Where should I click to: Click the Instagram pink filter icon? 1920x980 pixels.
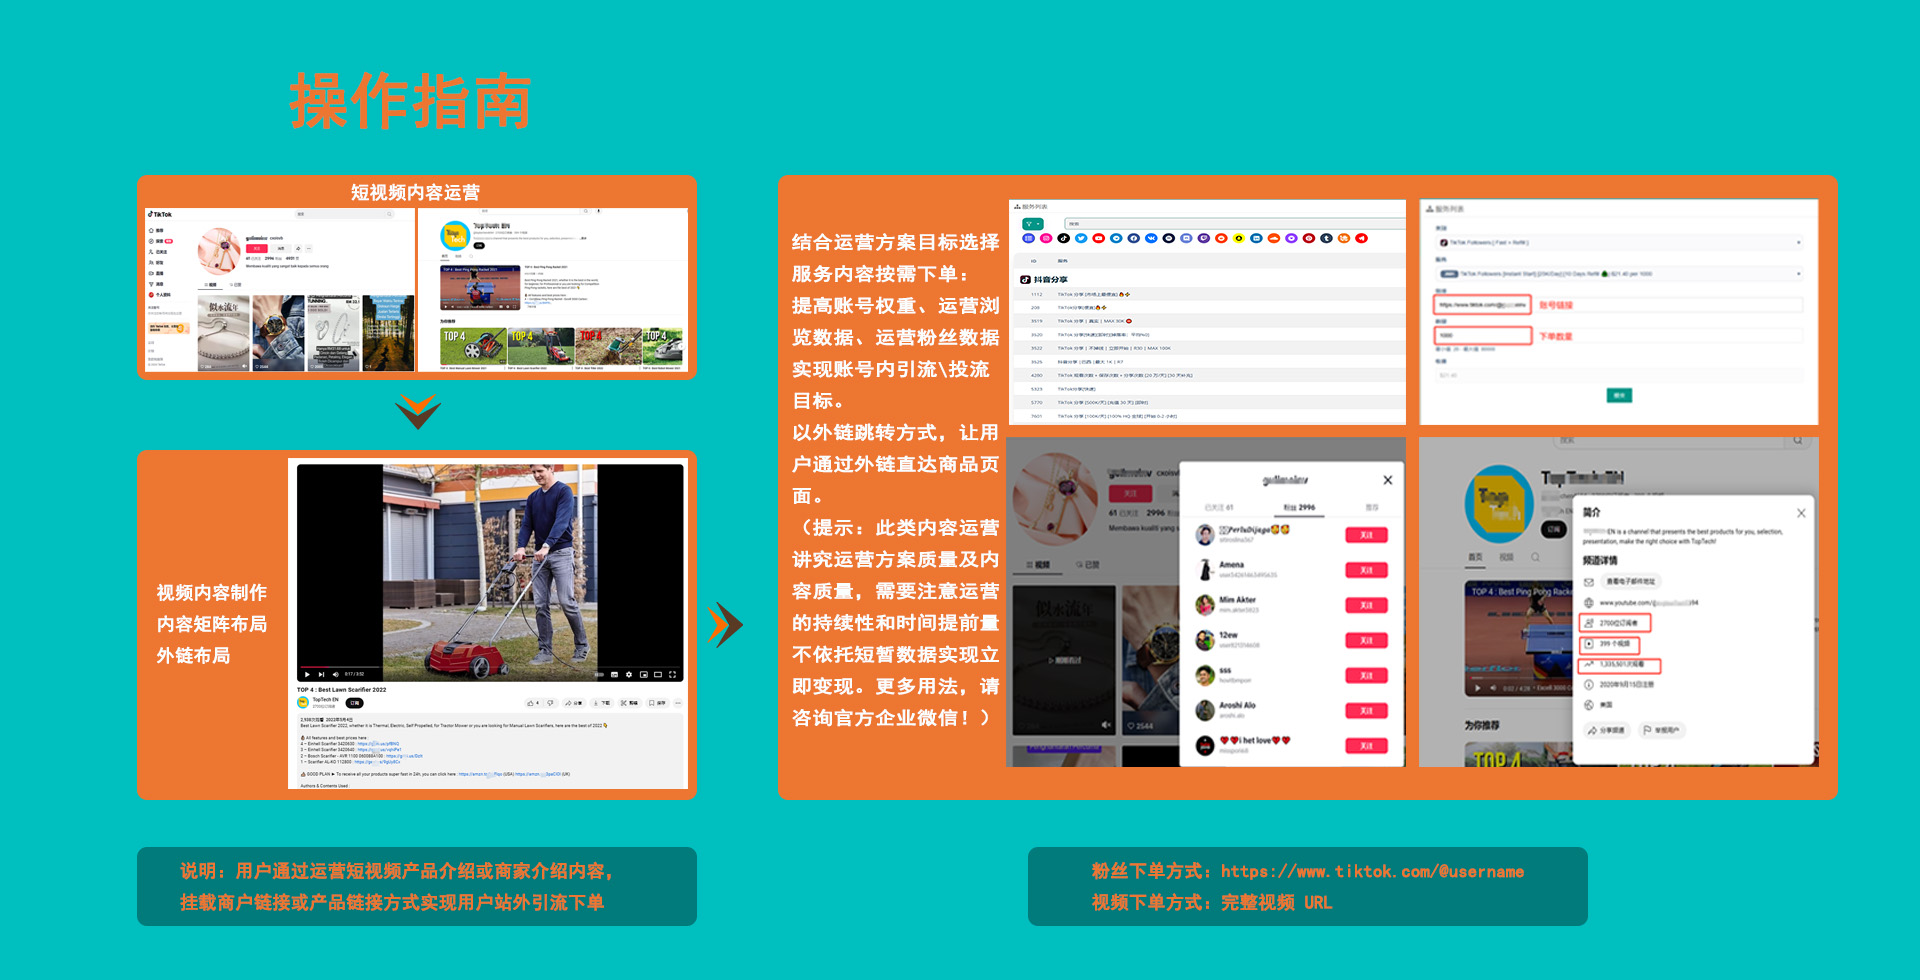tap(1046, 238)
